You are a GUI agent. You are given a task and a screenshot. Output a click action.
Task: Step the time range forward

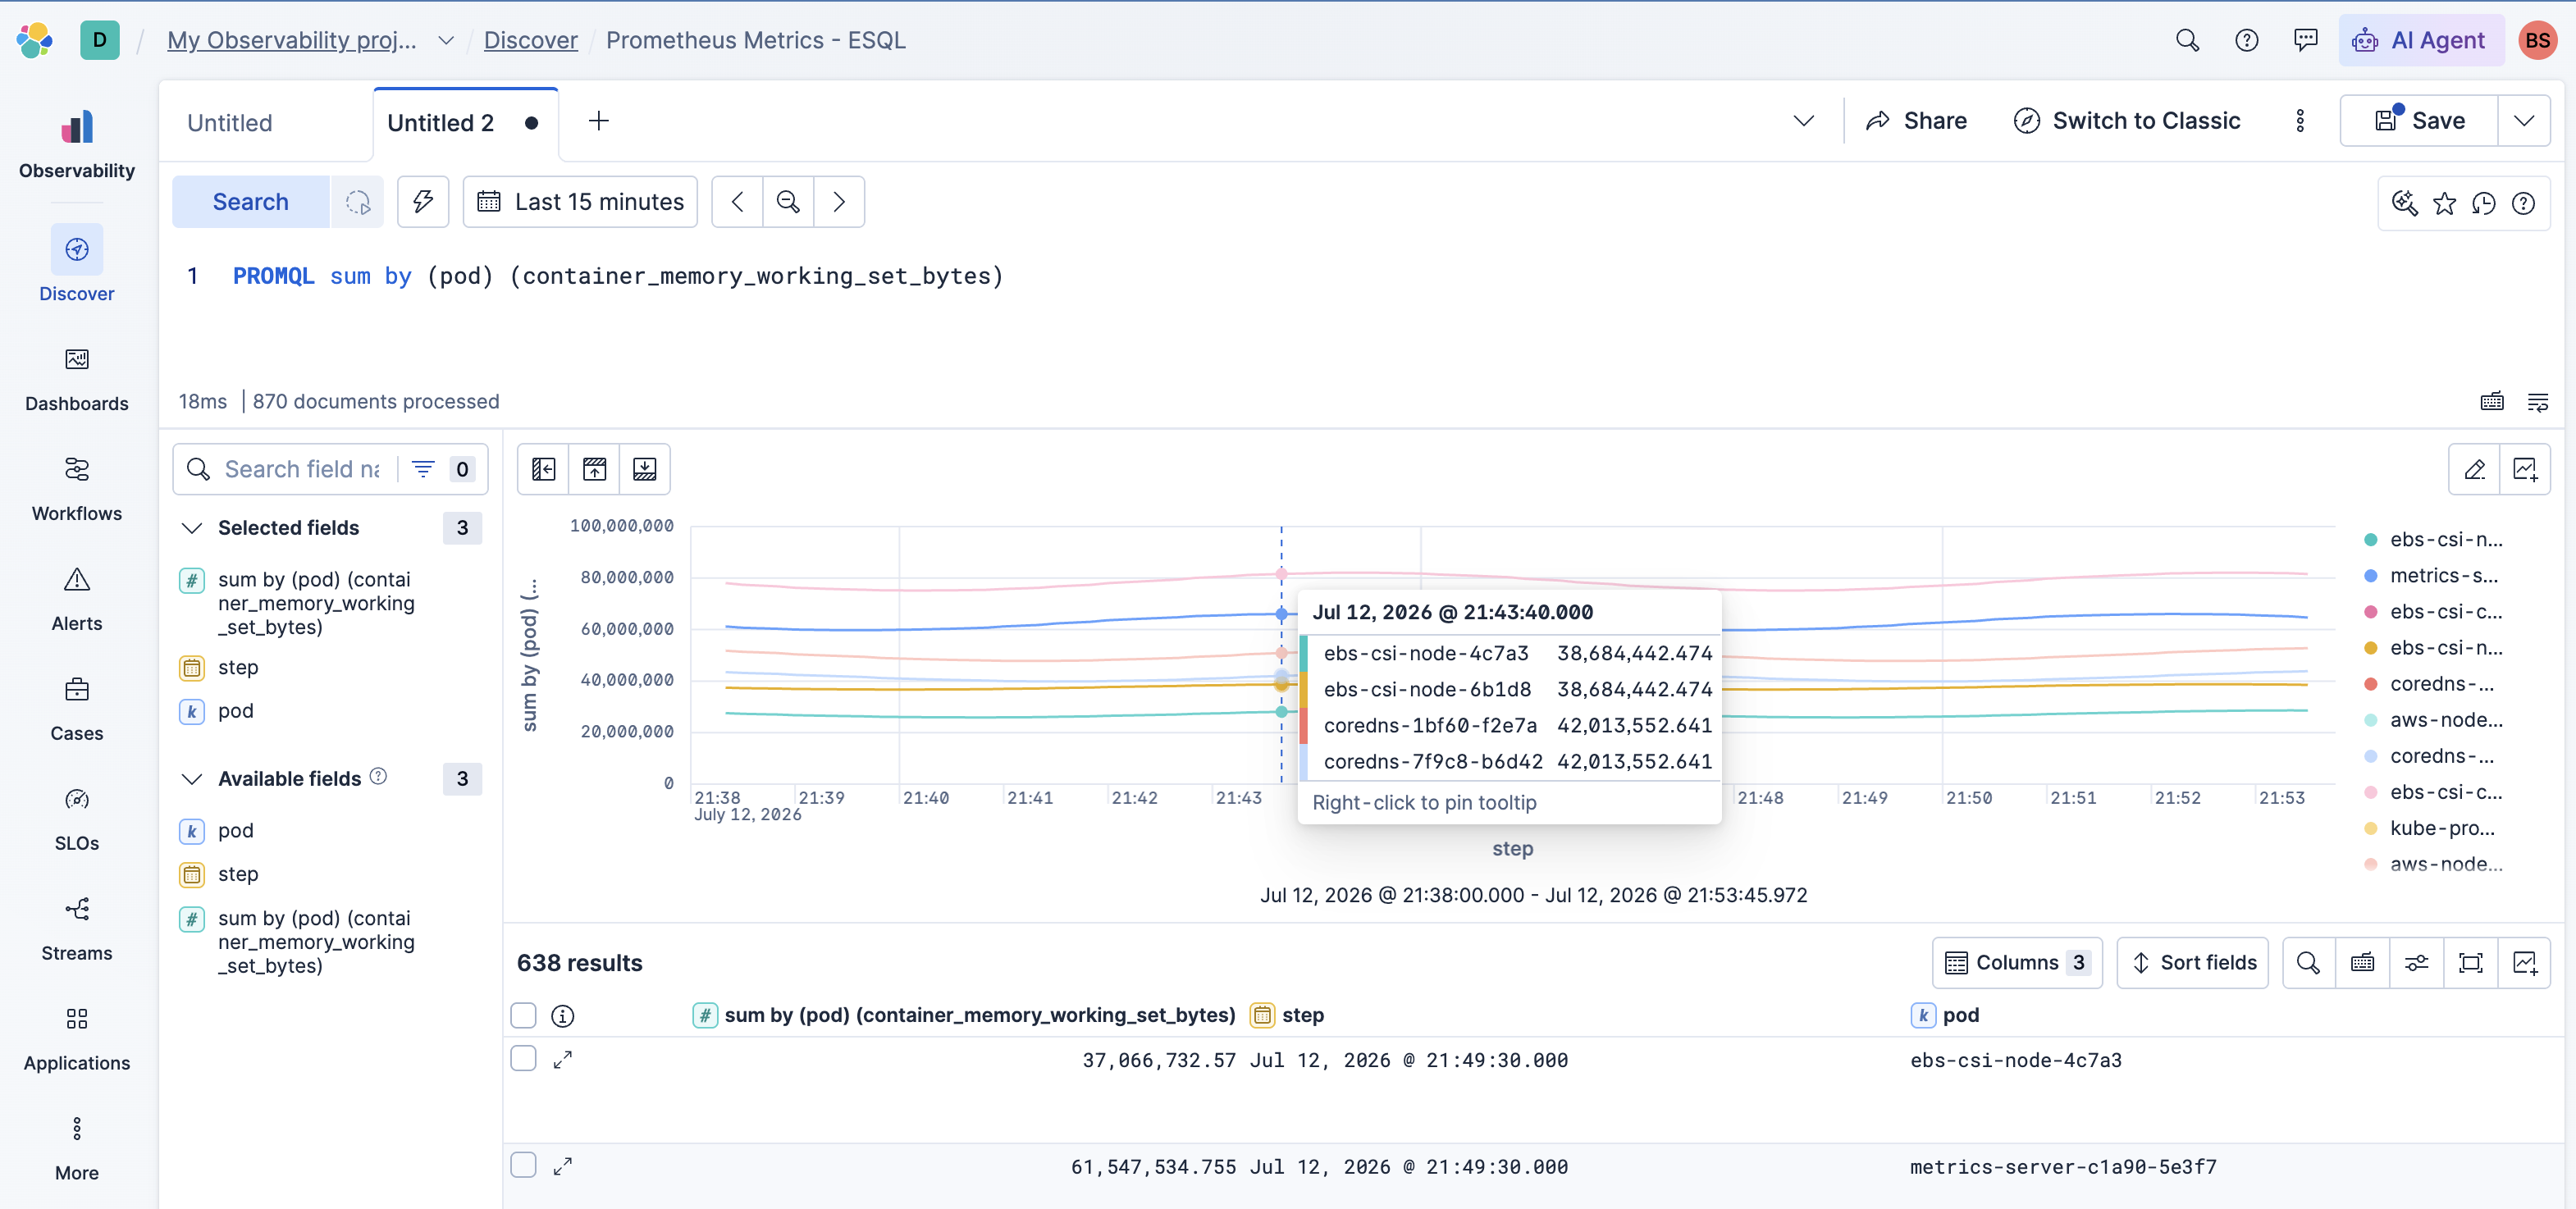[839, 202]
